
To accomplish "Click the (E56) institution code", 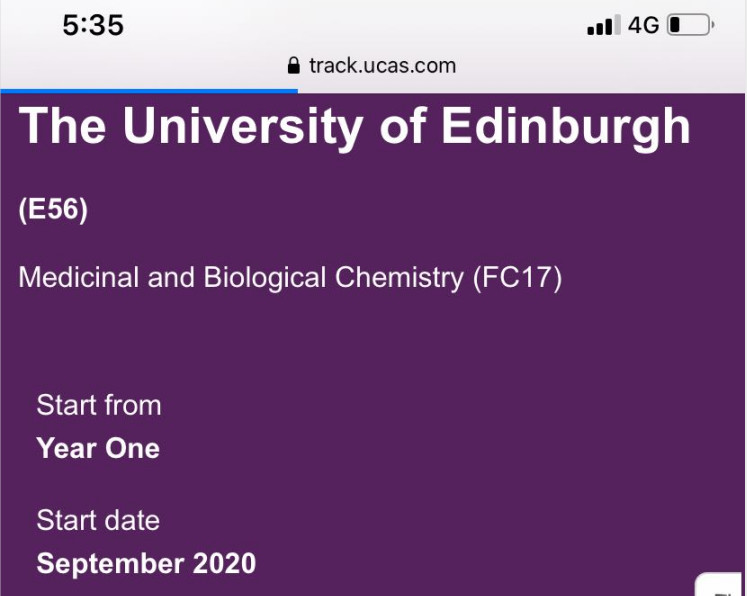I will coord(53,212).
